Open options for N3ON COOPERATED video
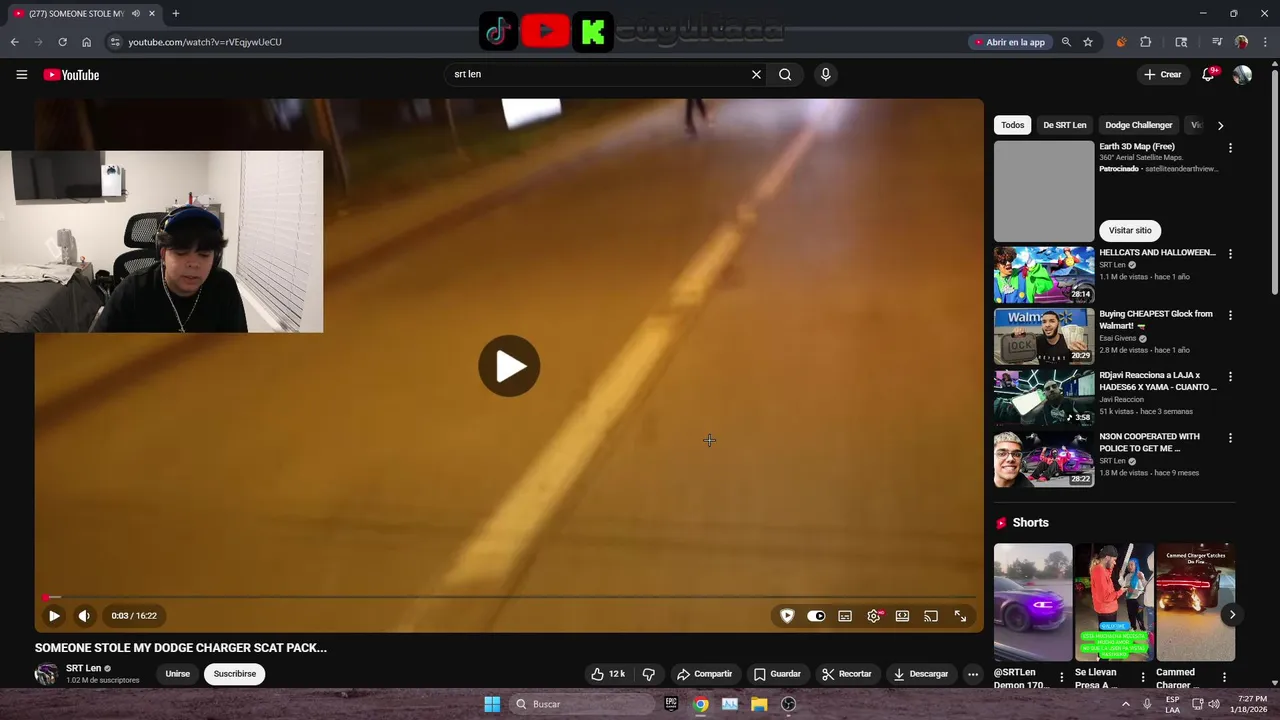Viewport: 1280px width, 720px height. tap(1230, 438)
